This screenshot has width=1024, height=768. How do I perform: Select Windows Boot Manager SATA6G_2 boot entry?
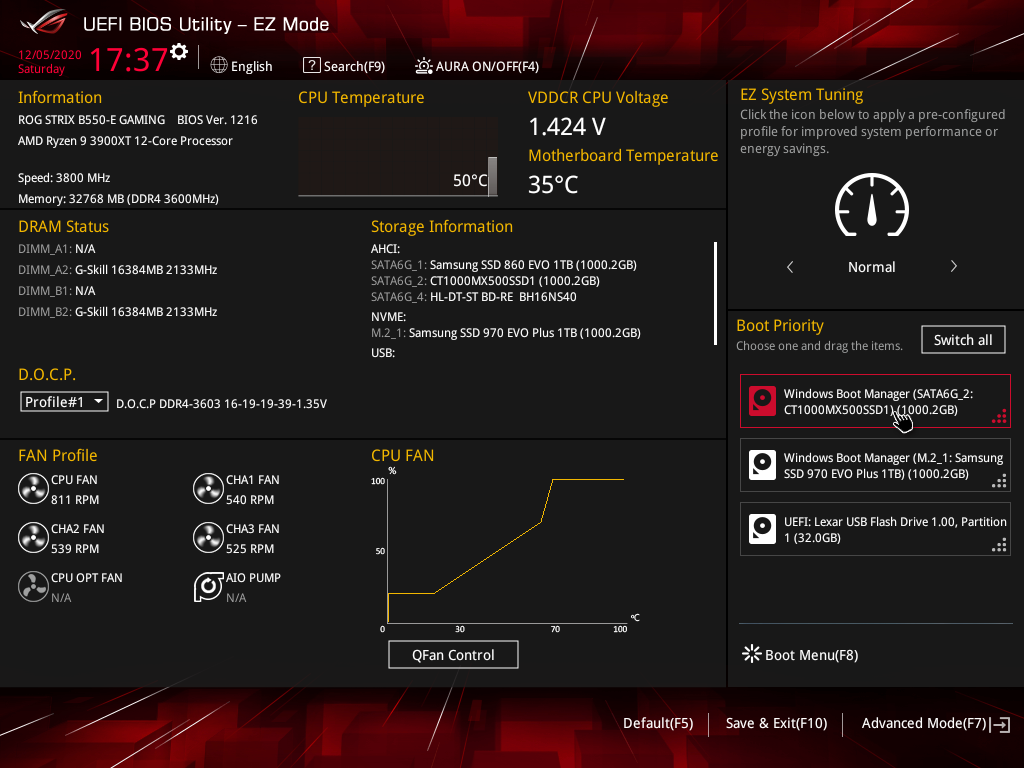pyautogui.click(x=875, y=401)
